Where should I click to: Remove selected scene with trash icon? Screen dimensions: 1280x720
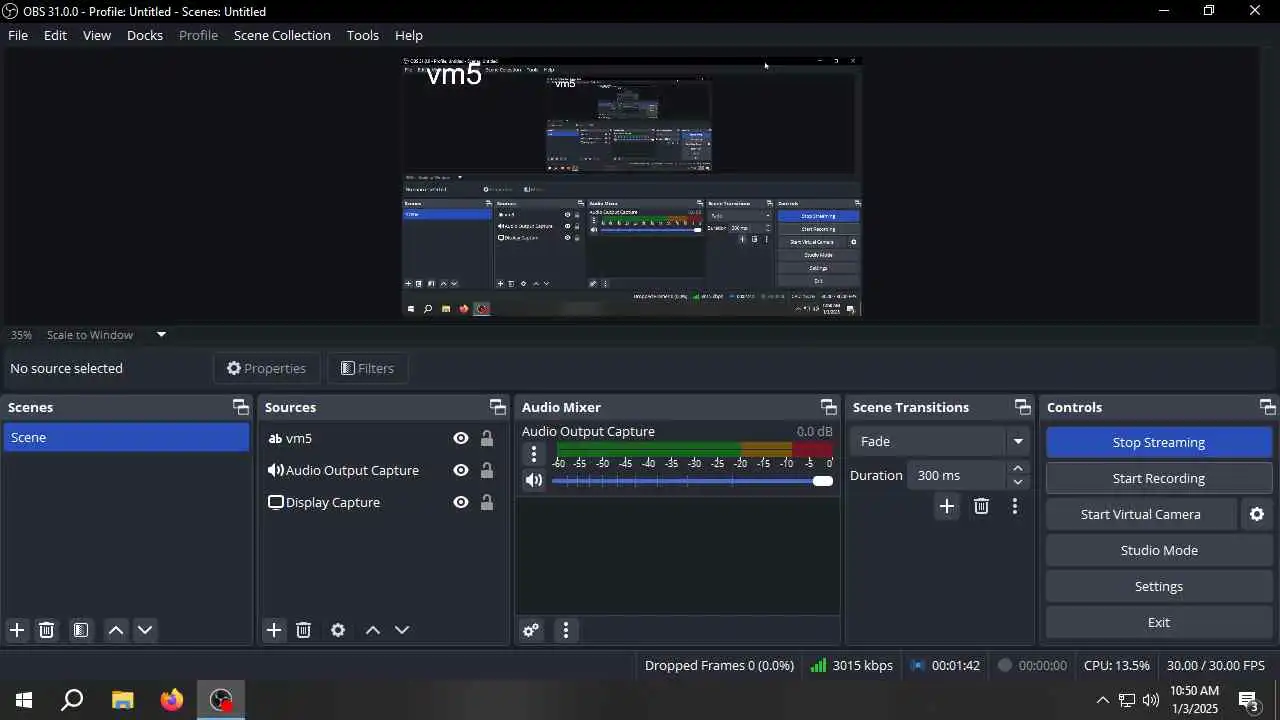click(46, 630)
